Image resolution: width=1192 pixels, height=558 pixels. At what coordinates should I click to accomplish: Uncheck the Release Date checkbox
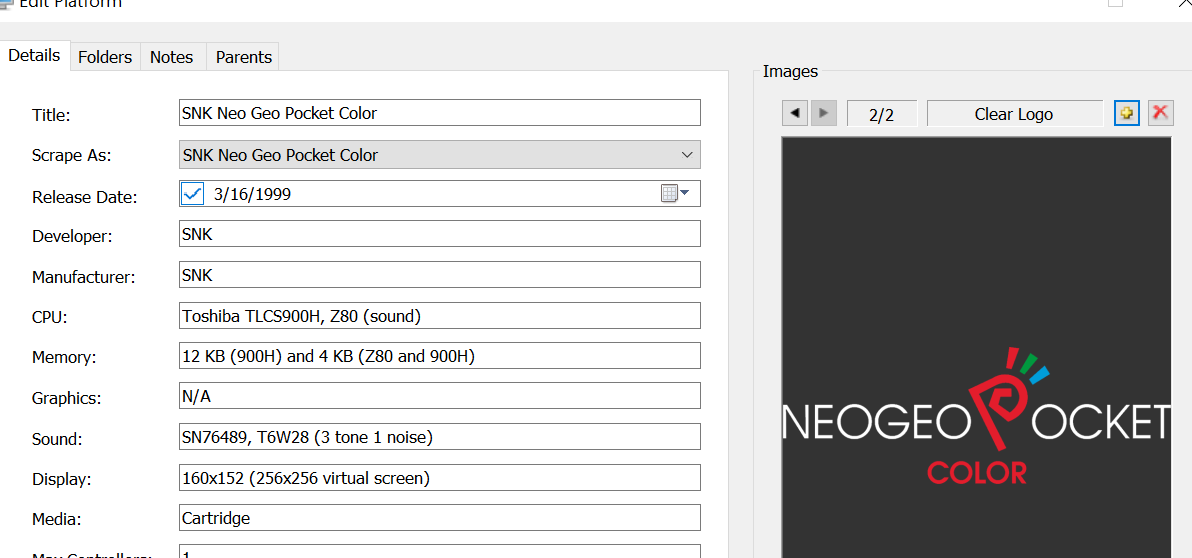[193, 194]
